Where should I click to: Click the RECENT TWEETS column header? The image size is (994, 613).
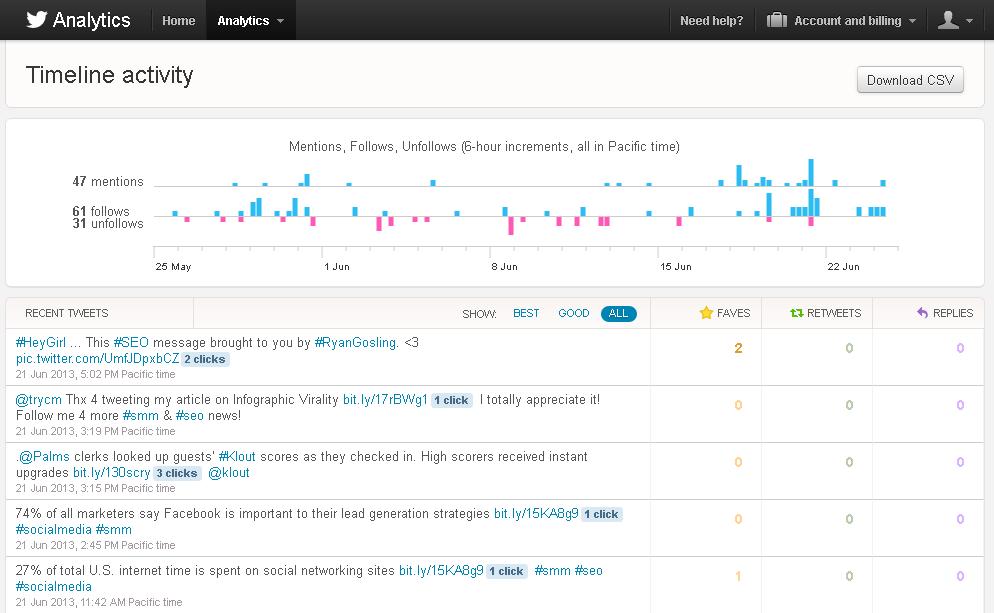67,313
